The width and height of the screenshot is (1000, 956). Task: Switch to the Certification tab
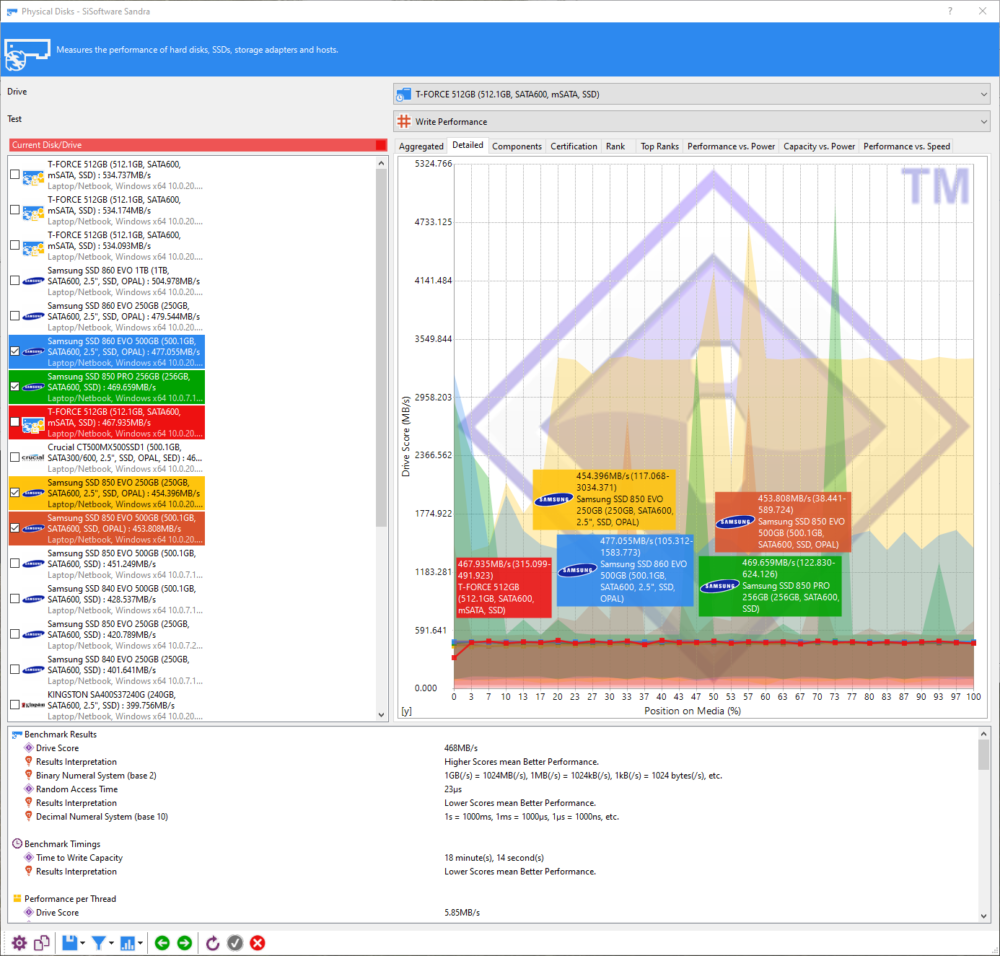click(573, 146)
